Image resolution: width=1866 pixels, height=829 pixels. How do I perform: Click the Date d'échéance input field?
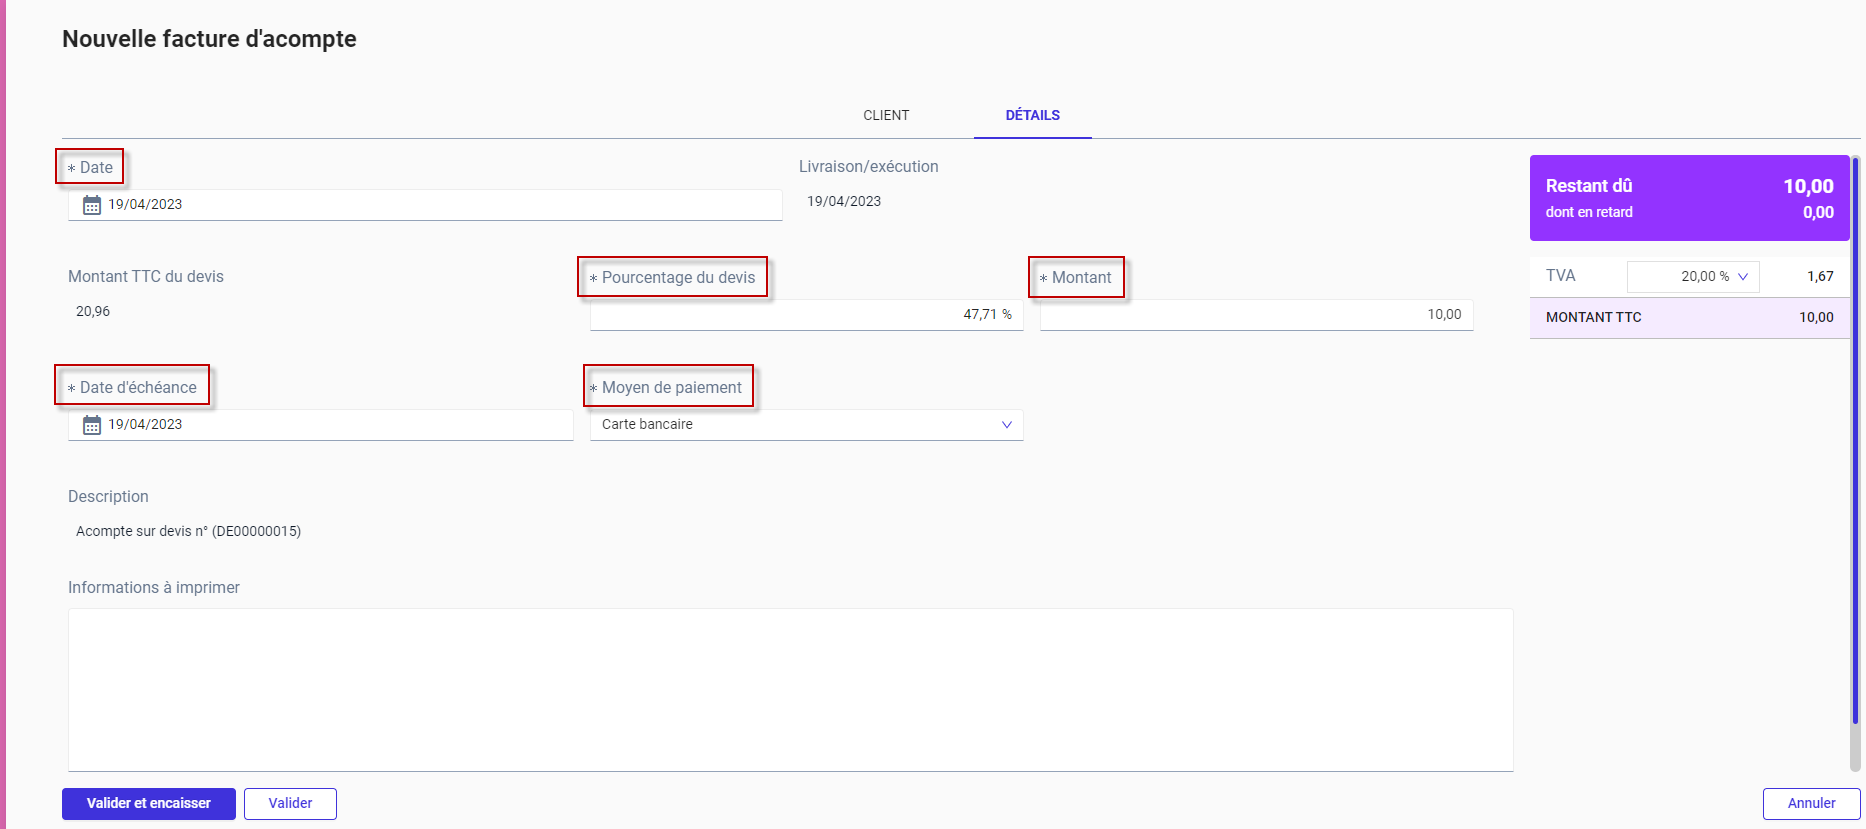321,425
